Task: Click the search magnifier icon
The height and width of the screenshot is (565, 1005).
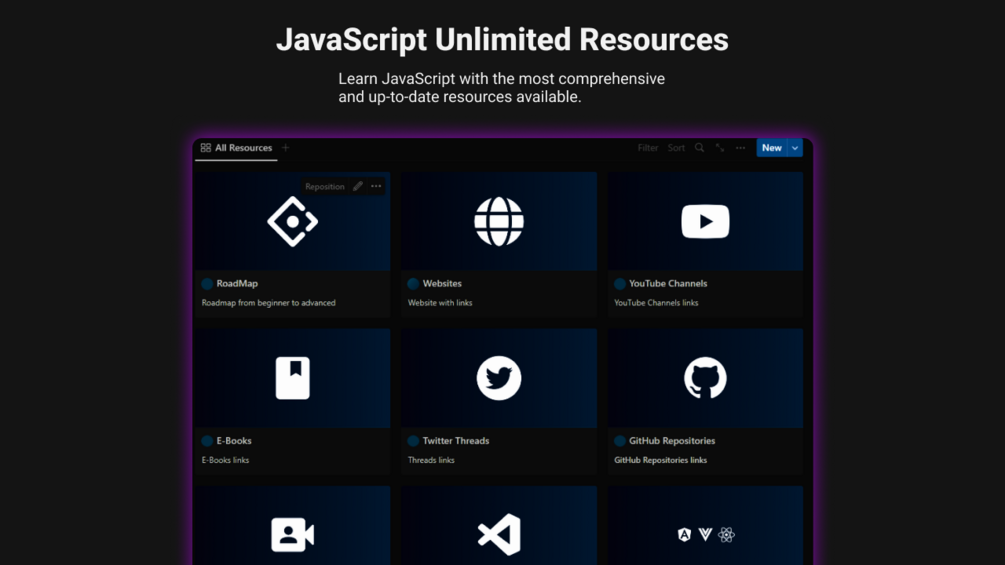Action: (x=699, y=148)
